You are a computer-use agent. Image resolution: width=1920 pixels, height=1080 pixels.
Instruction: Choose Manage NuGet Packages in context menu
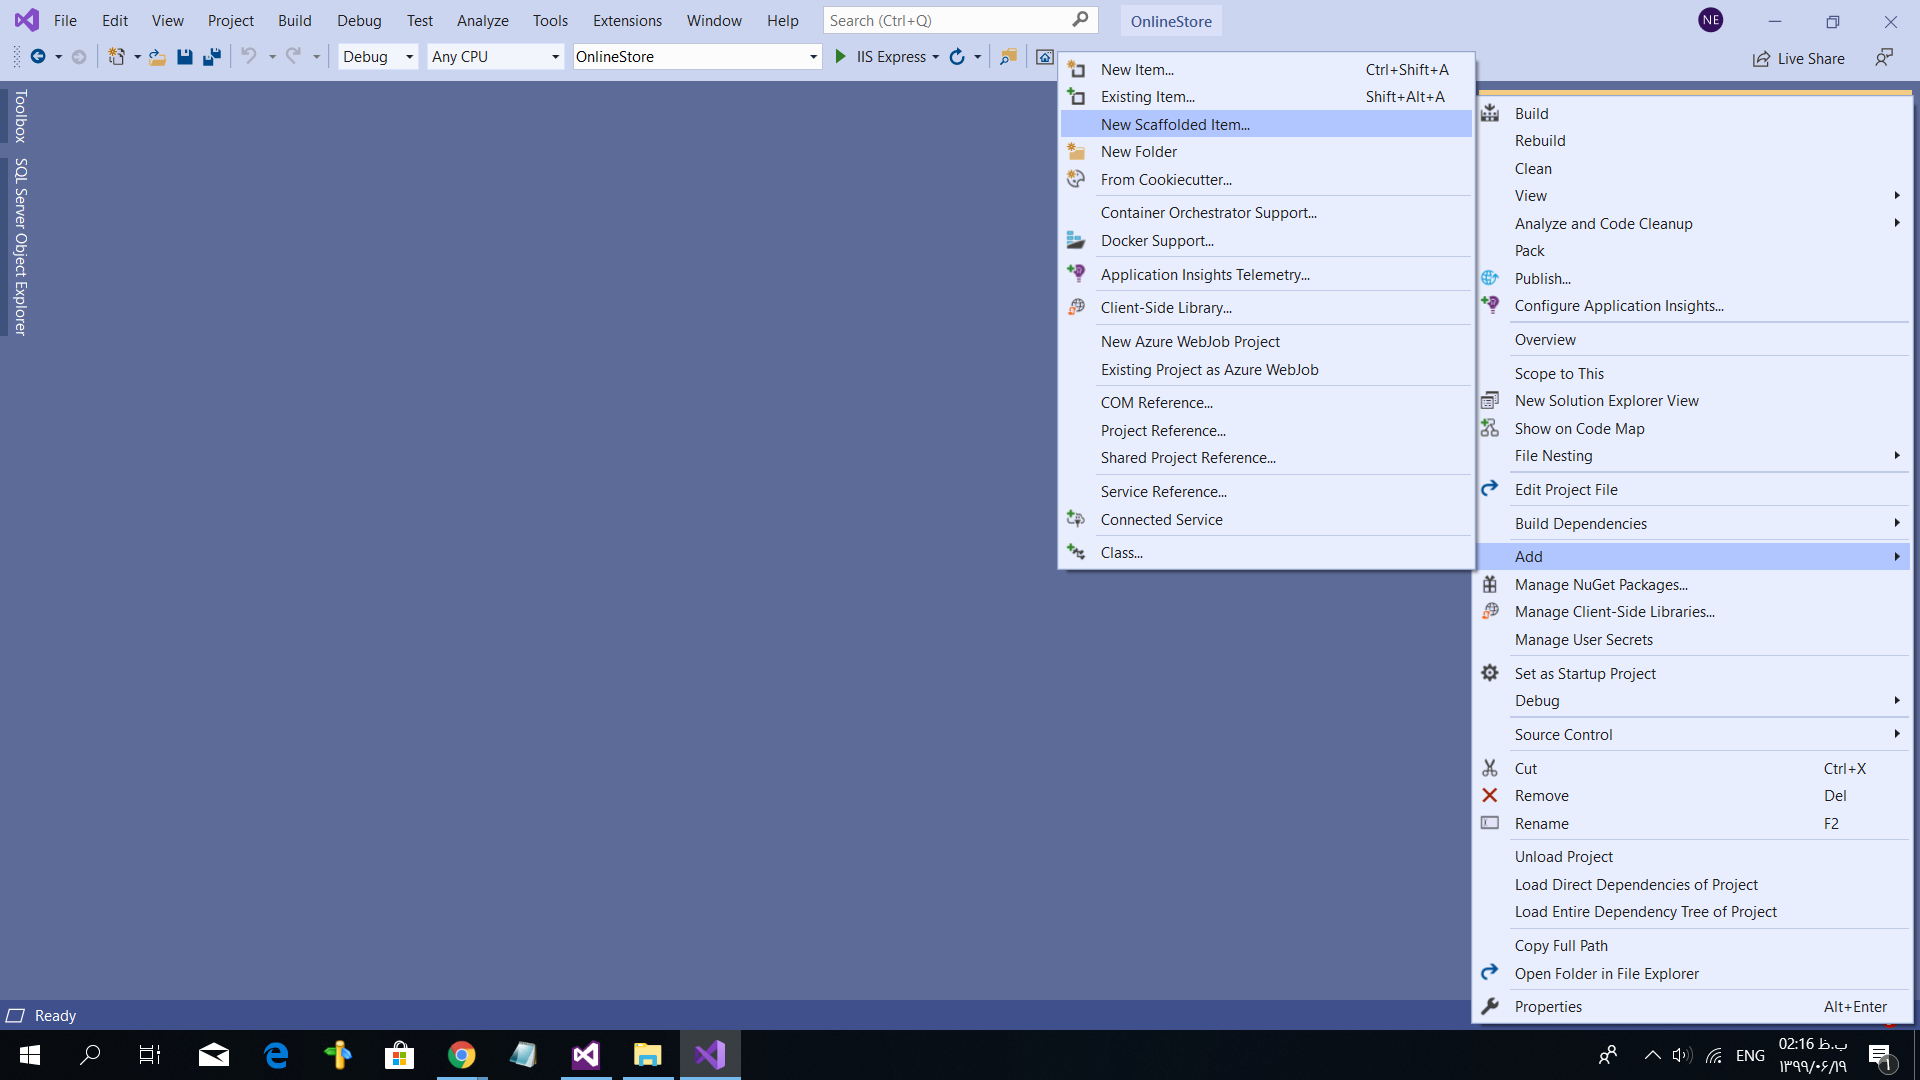click(x=1600, y=585)
